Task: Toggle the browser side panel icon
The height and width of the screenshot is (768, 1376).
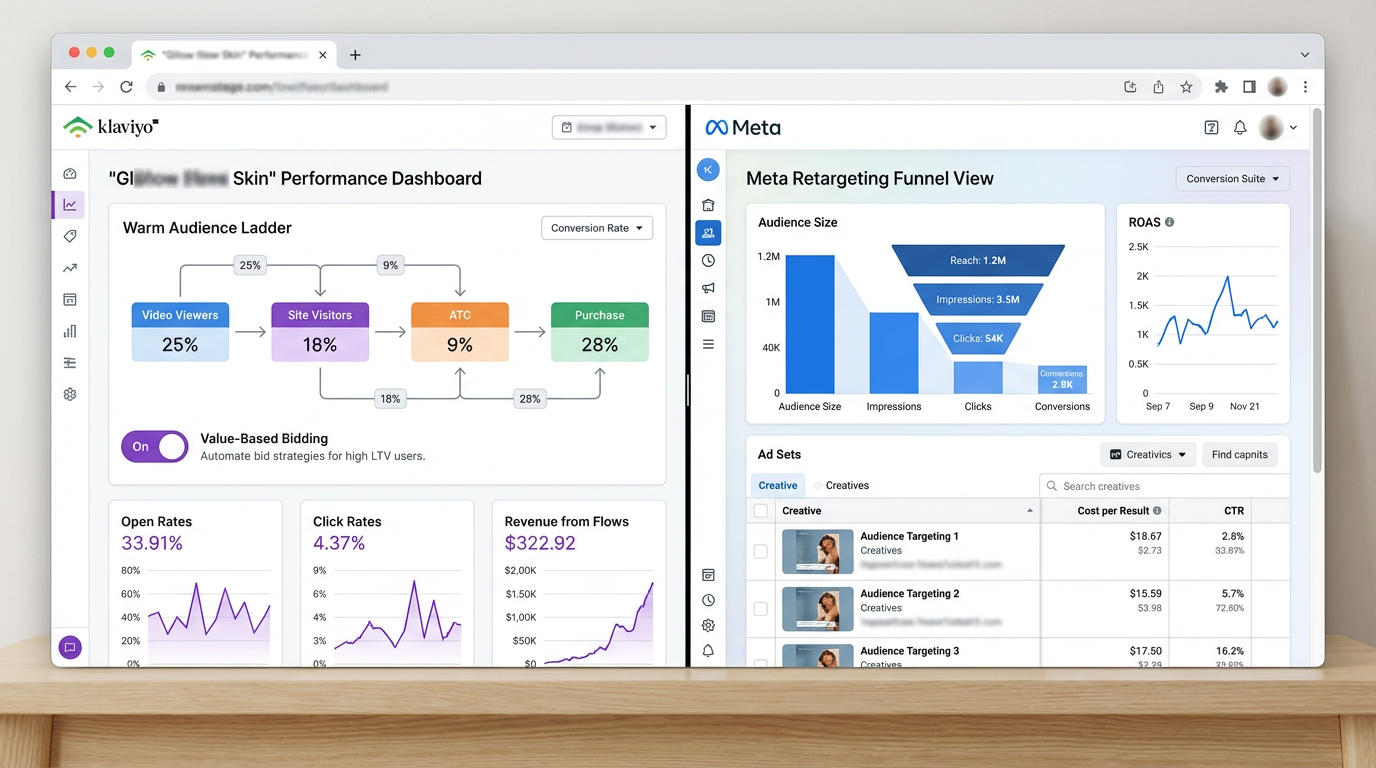Action: click(x=1249, y=87)
